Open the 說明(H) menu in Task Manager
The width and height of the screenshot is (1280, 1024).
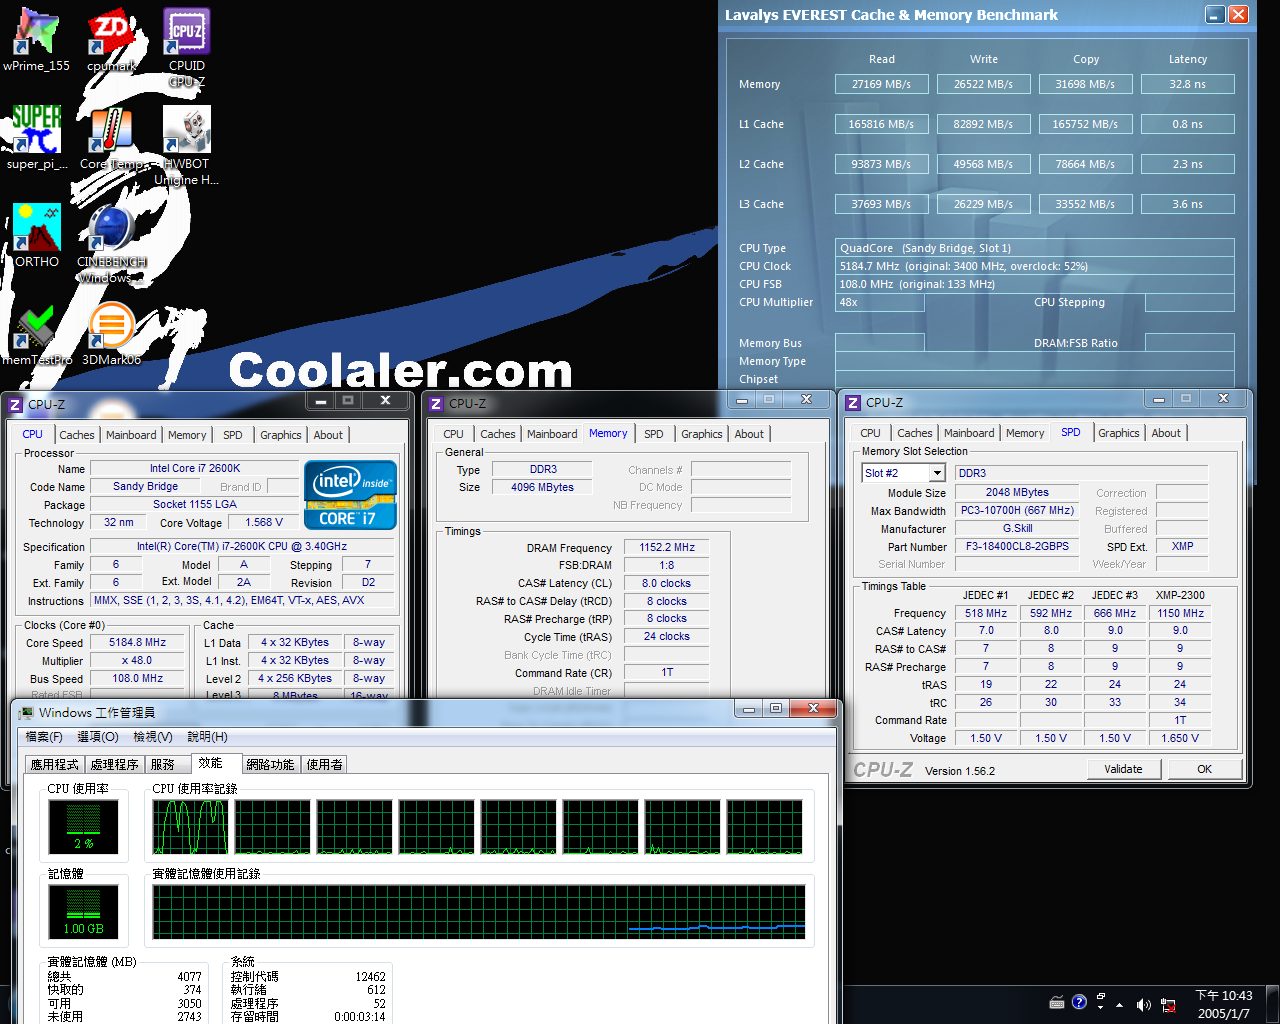[x=207, y=737]
